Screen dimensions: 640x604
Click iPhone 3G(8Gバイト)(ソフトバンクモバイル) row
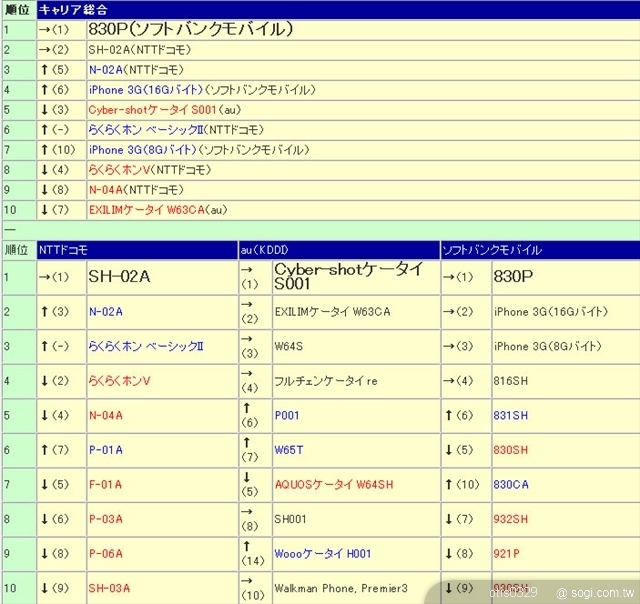pyautogui.click(x=199, y=150)
